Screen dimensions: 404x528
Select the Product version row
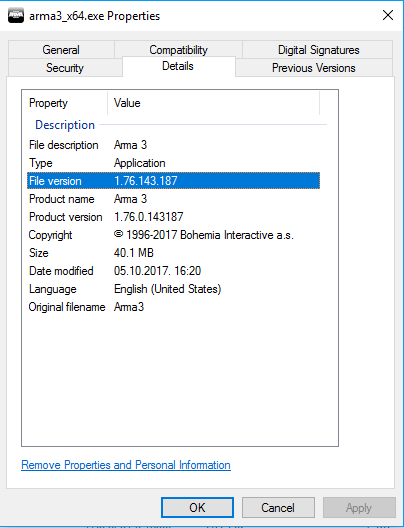(x=173, y=217)
